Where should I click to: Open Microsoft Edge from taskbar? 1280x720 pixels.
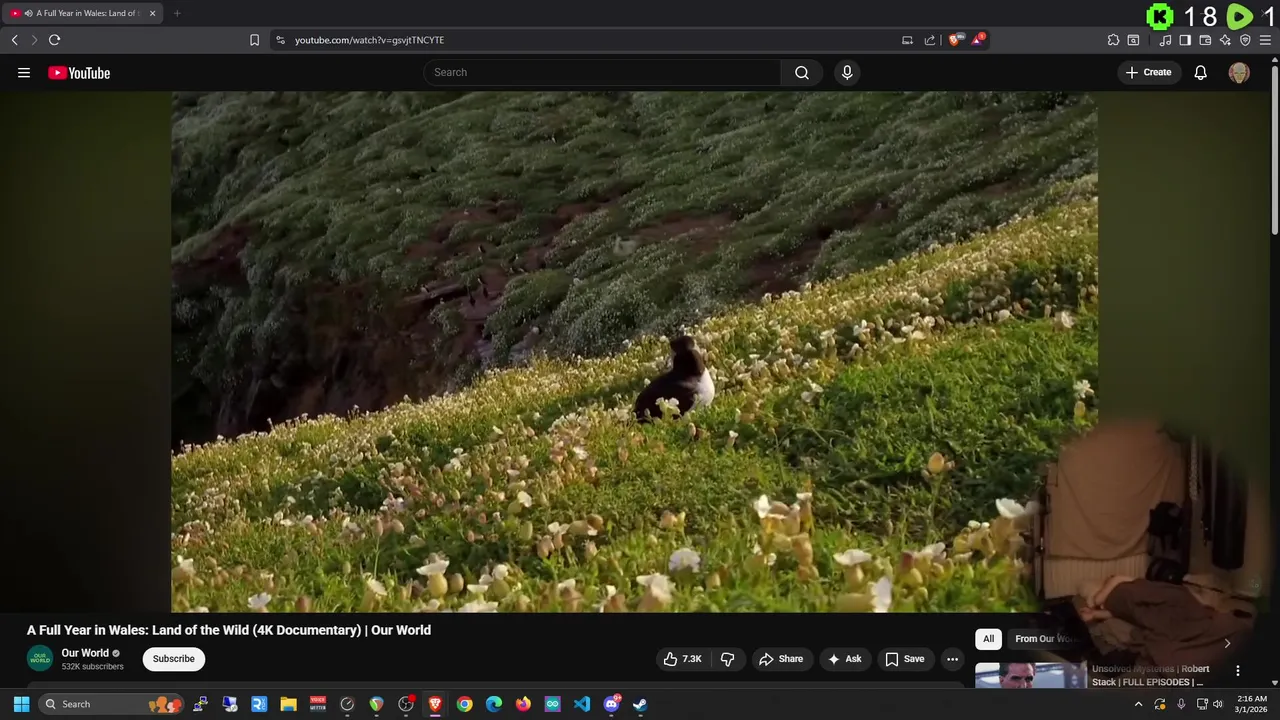coord(494,704)
